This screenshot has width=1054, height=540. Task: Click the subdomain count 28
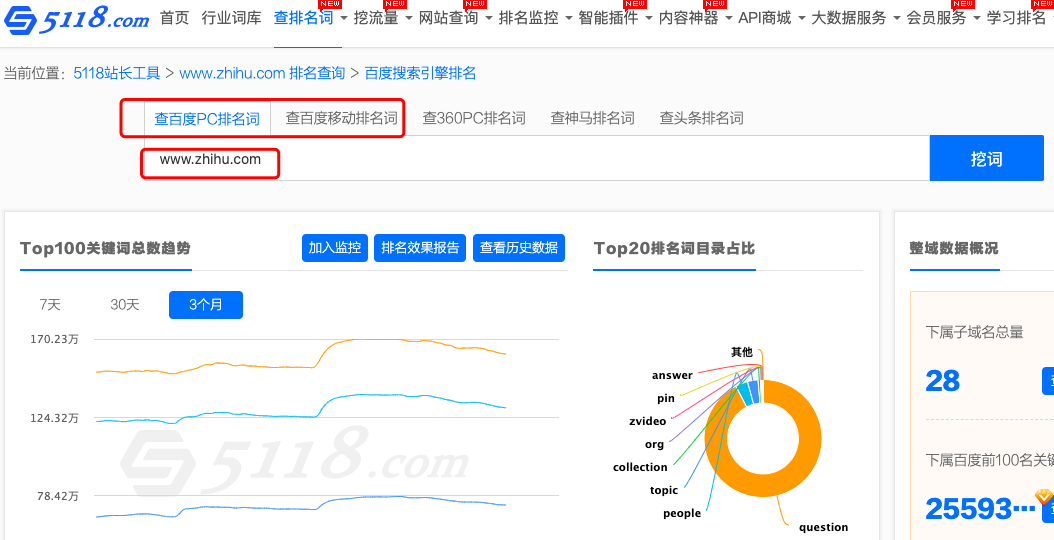[942, 381]
